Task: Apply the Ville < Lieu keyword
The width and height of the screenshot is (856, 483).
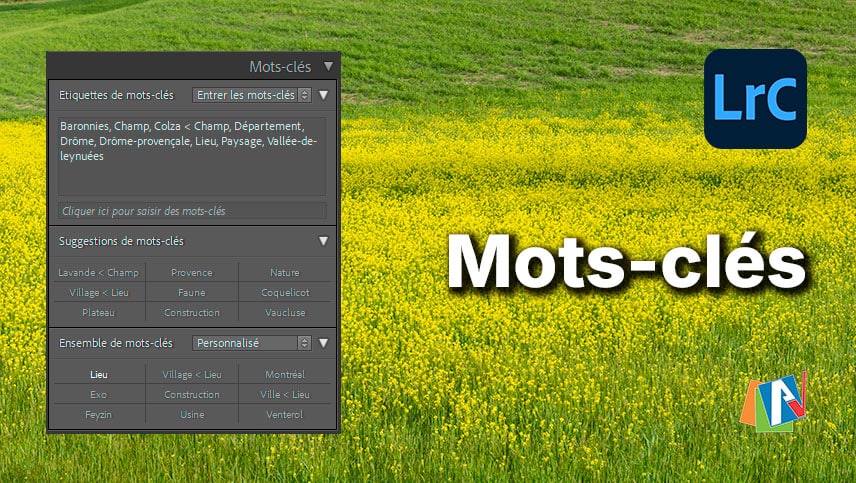Action: [285, 395]
